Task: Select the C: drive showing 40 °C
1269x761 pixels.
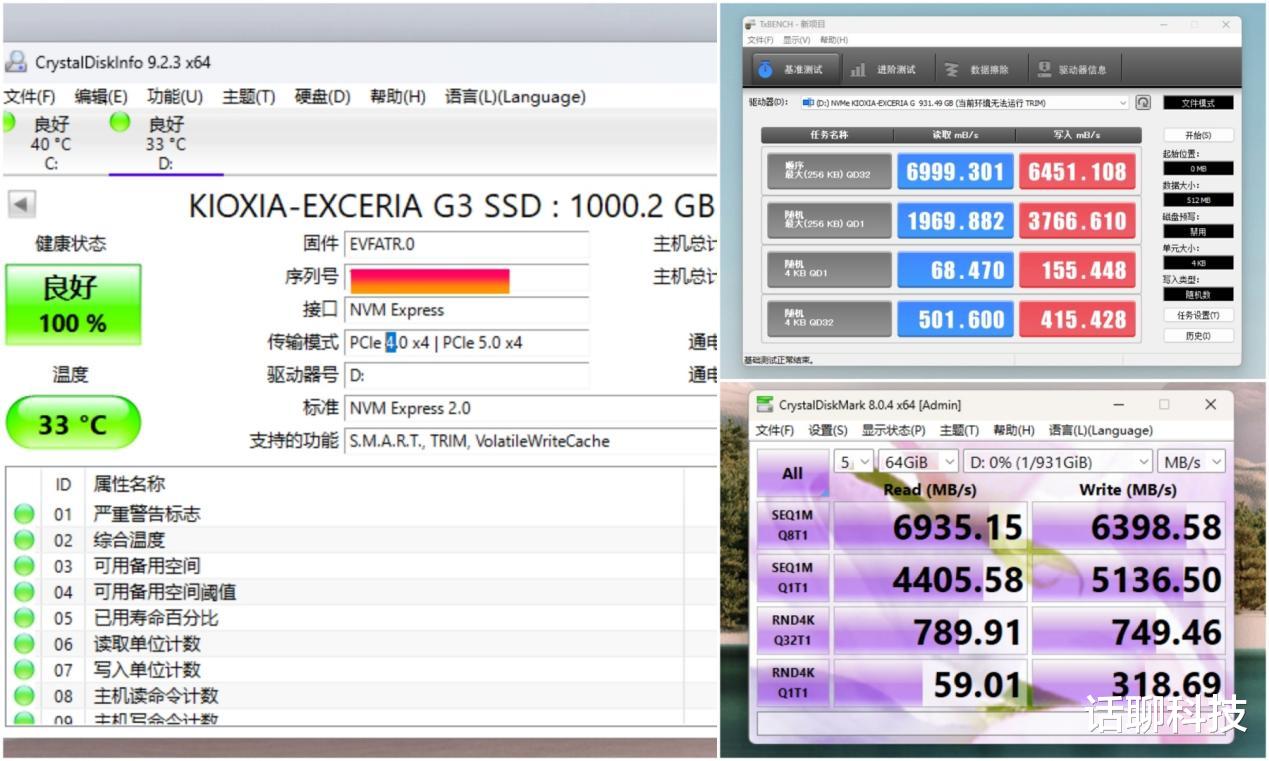Action: [50, 143]
